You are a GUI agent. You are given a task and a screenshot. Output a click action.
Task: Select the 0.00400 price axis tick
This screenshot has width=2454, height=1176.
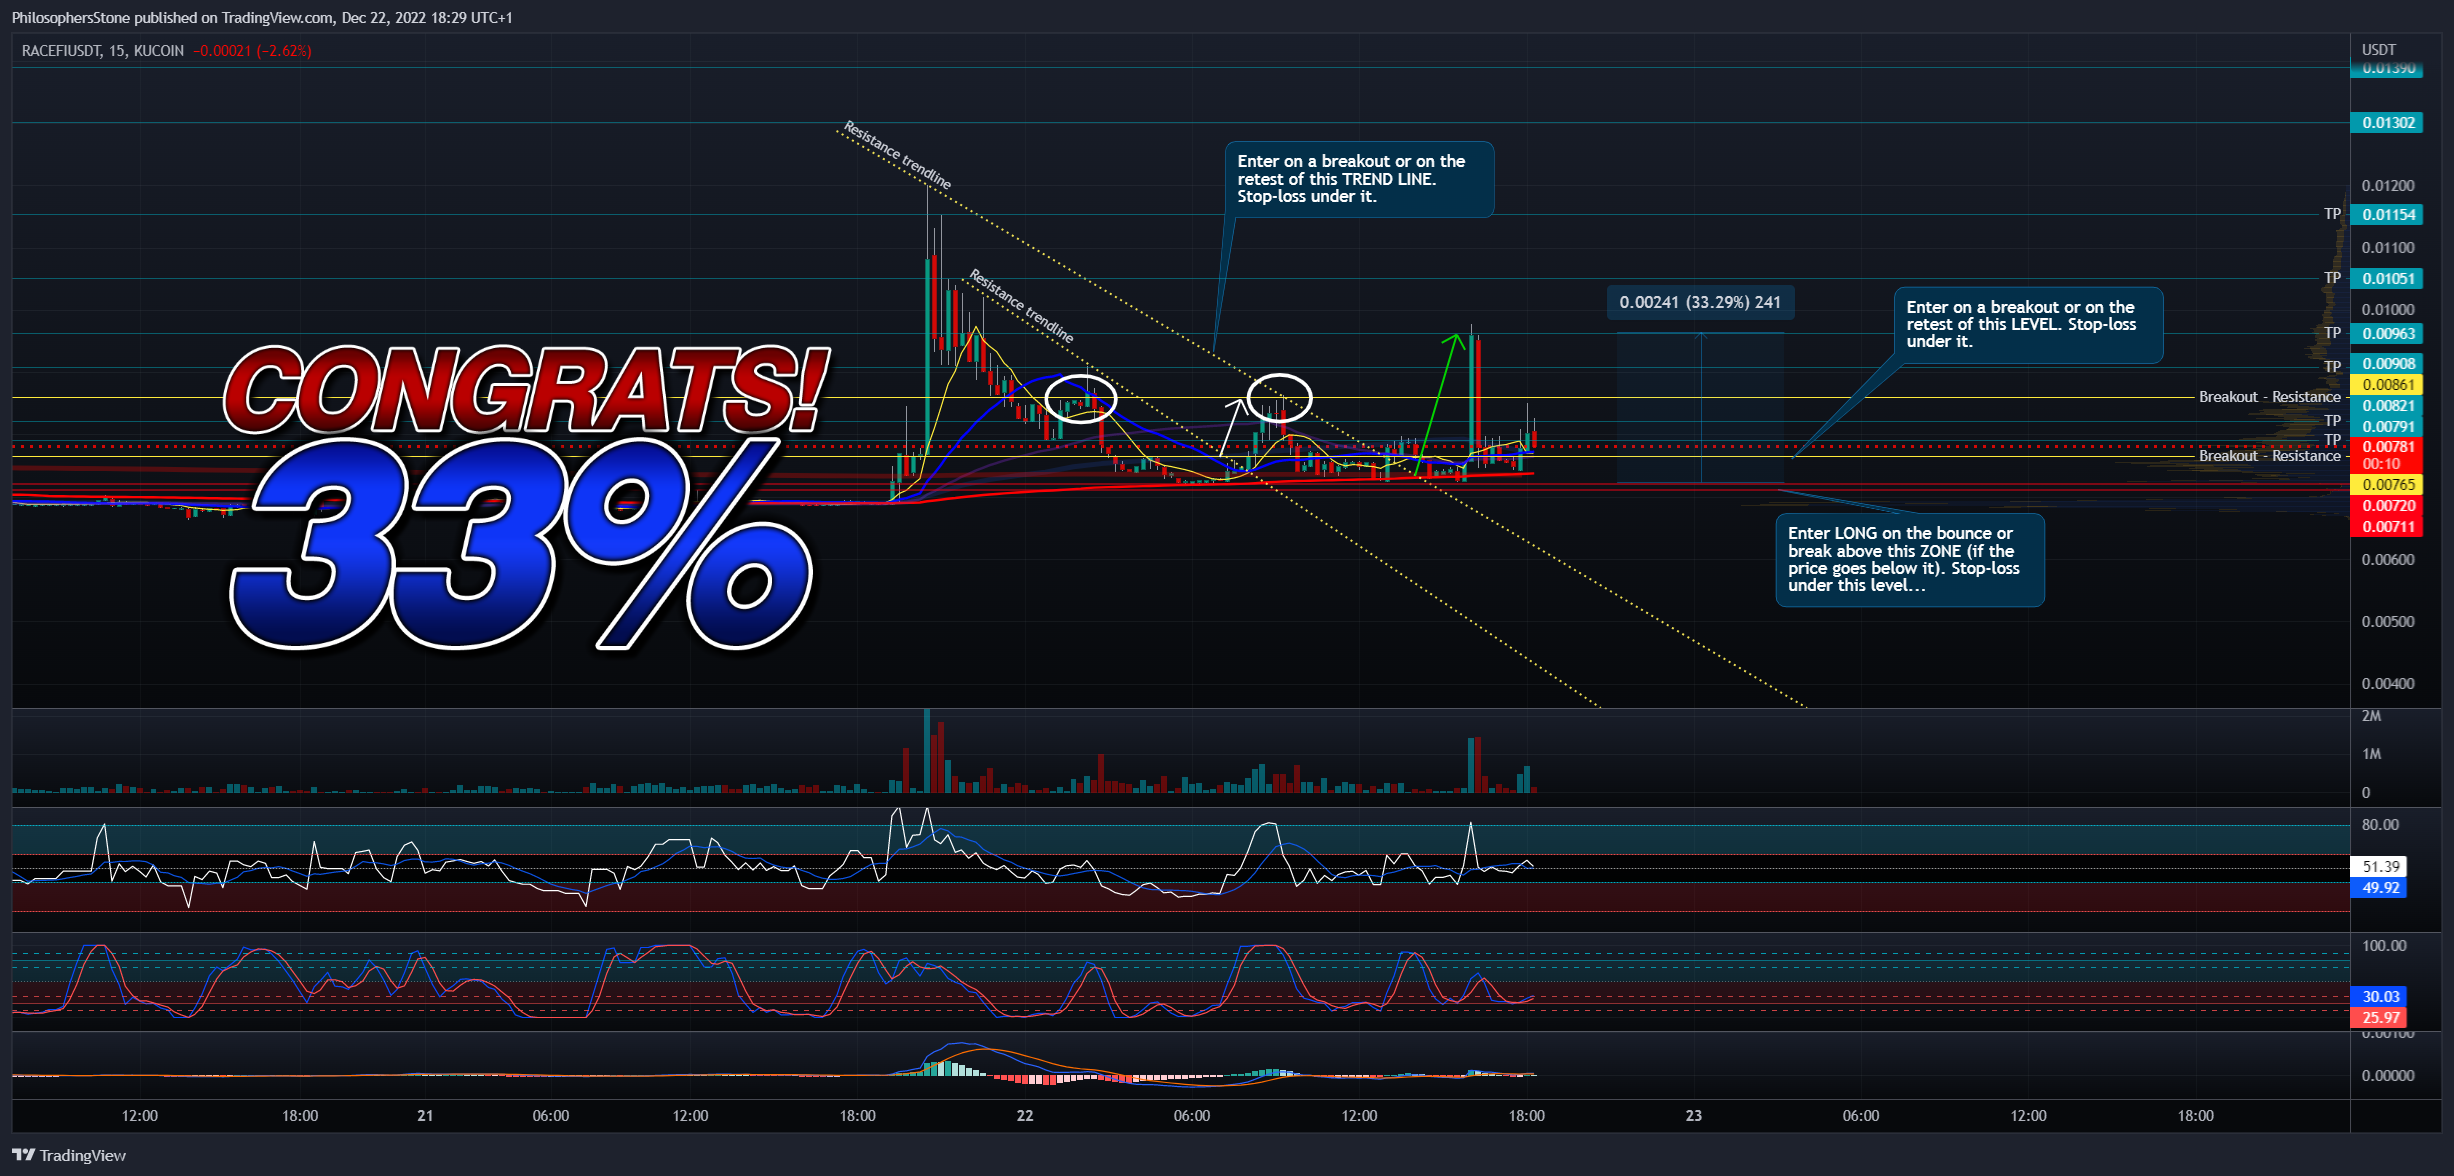coord(2388,684)
